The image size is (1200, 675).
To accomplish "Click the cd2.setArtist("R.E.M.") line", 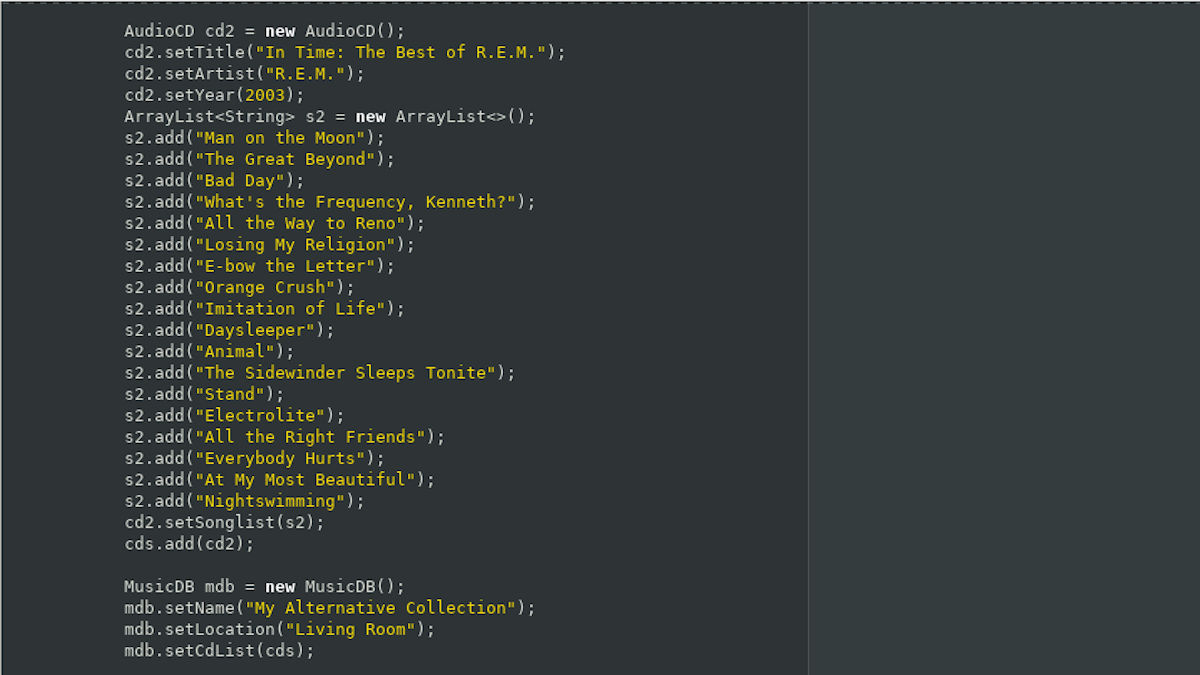I will coord(244,74).
